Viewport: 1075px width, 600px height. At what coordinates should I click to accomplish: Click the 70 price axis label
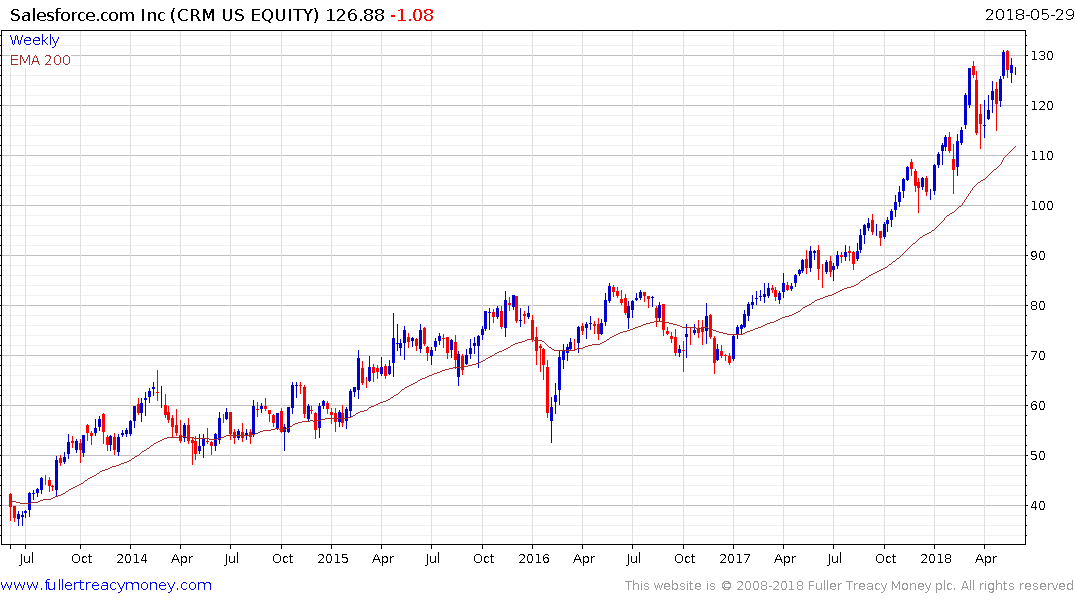(x=1038, y=356)
